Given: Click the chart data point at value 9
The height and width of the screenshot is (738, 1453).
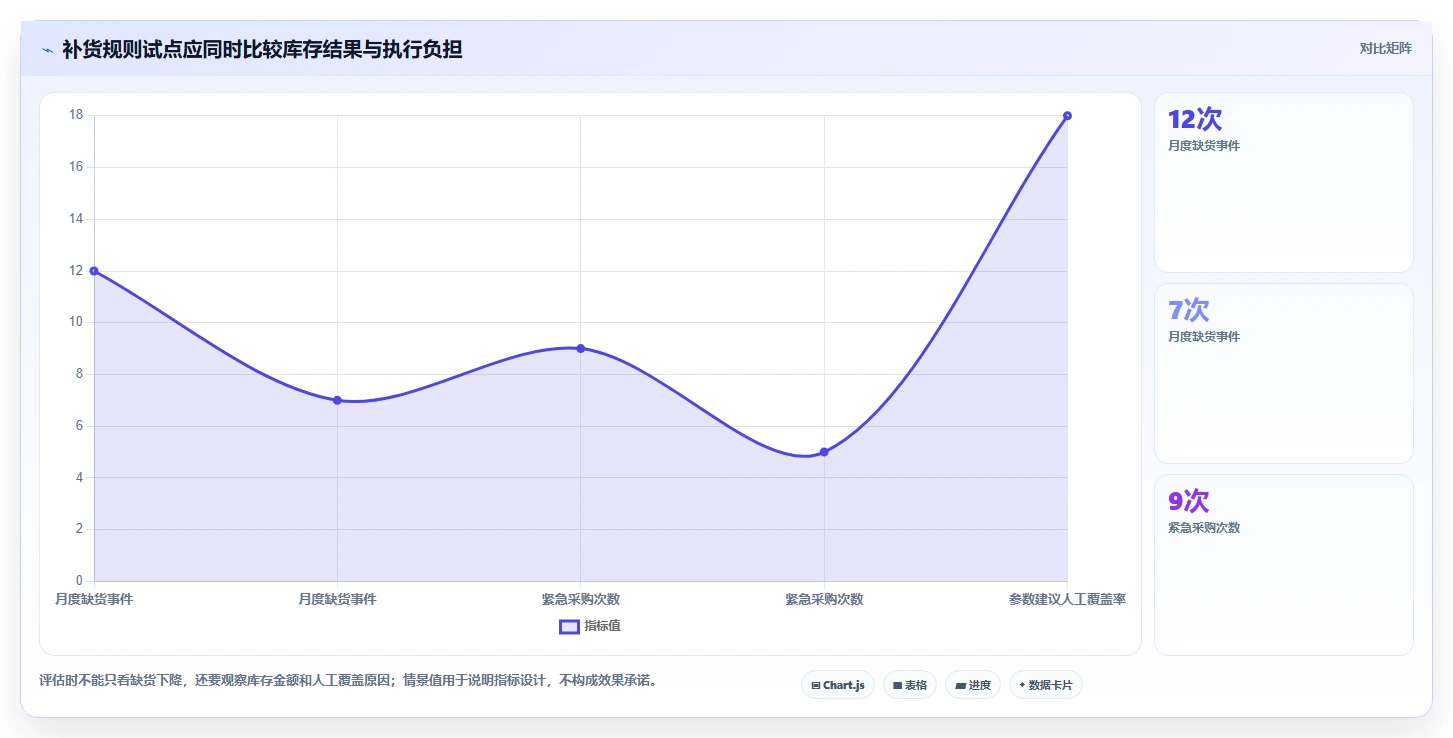Looking at the screenshot, I should pos(581,348).
